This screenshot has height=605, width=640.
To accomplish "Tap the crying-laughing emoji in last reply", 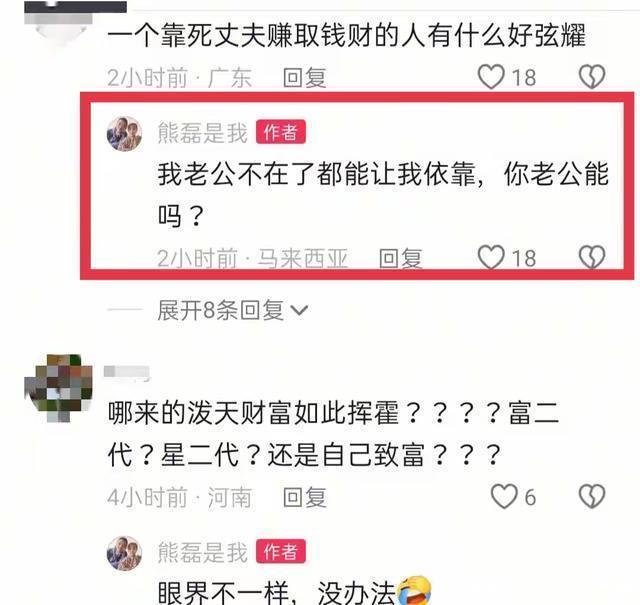I will tap(413, 591).
